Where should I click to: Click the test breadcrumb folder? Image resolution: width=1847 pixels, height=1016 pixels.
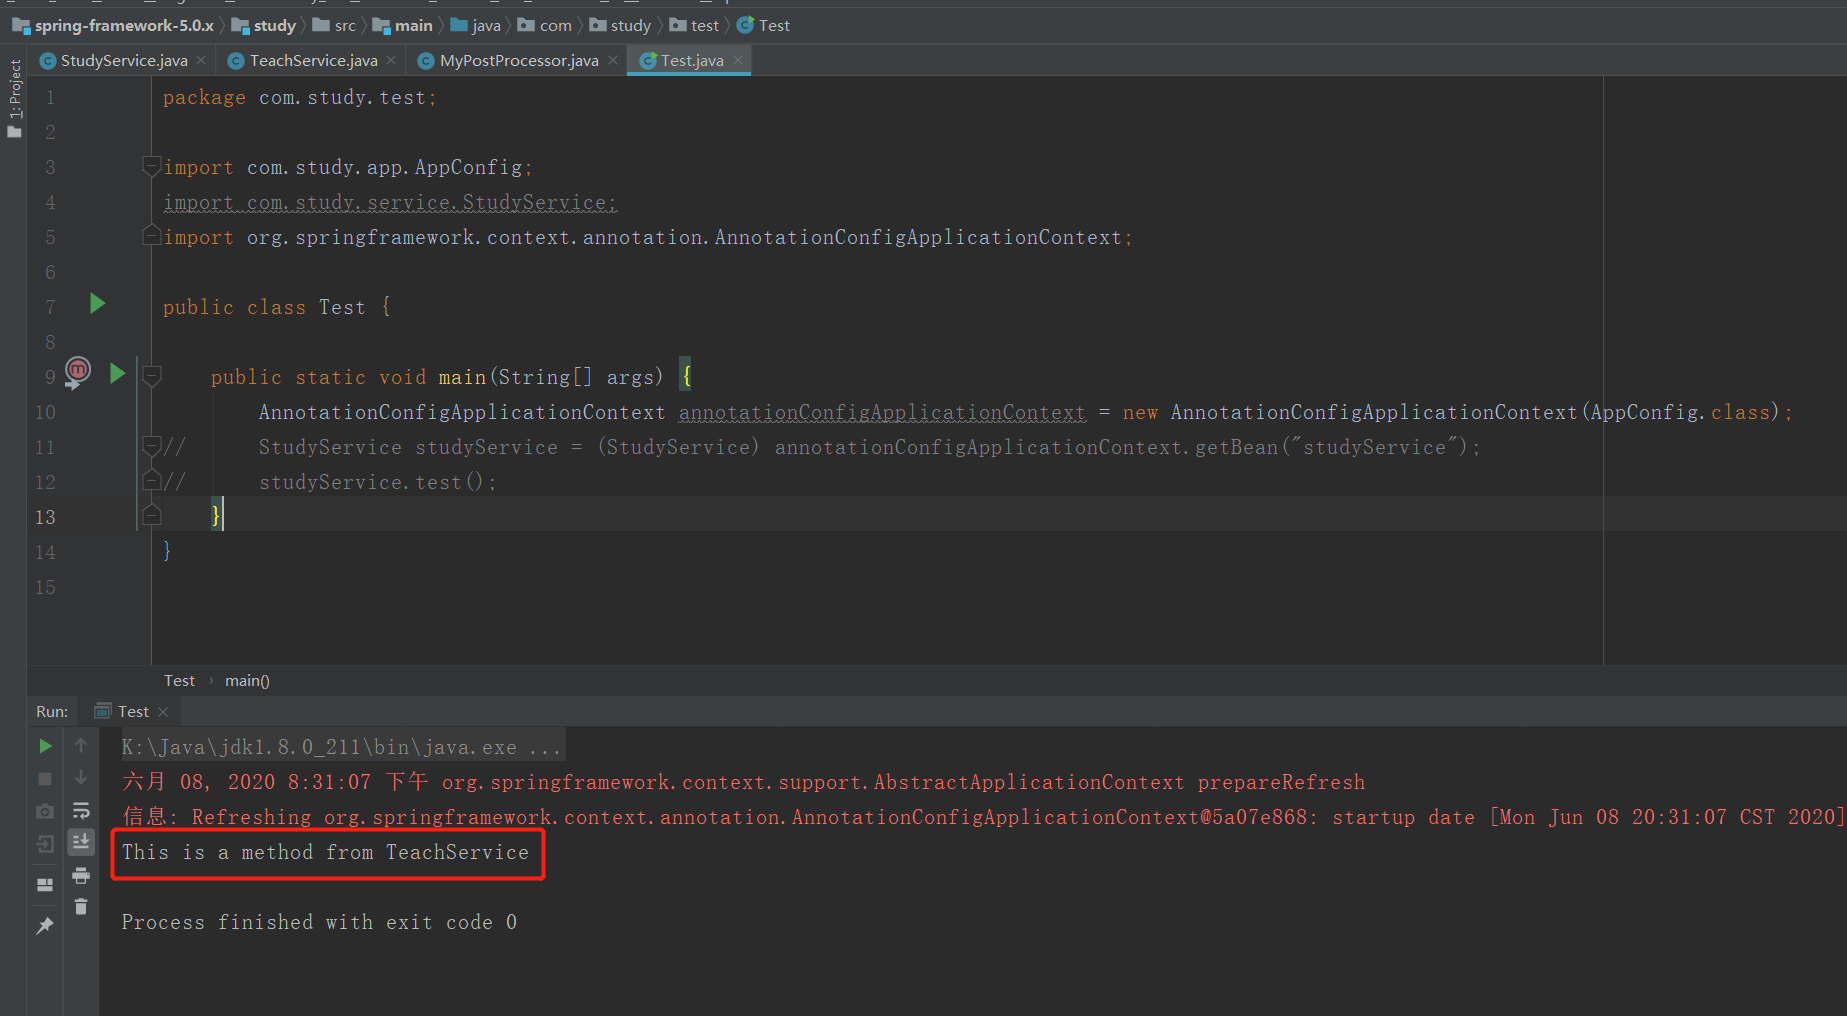pos(694,26)
